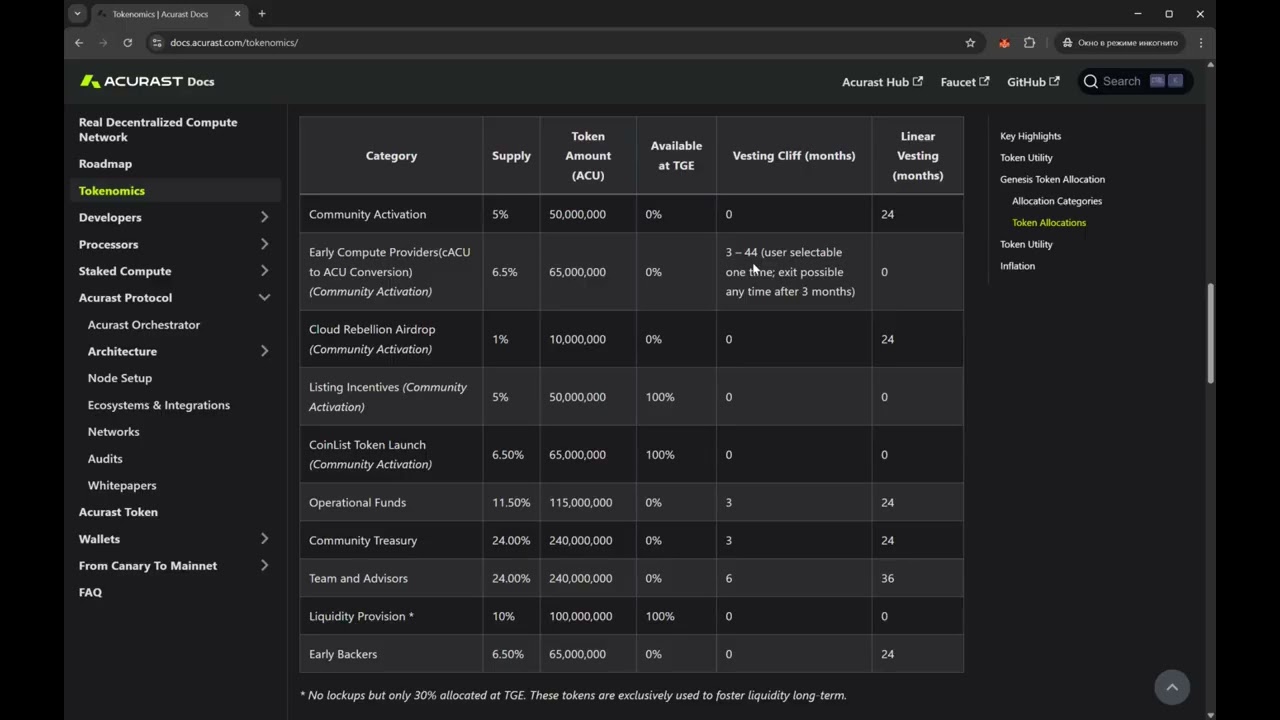
Task: Click the site info icon in address bar
Action: tap(156, 43)
